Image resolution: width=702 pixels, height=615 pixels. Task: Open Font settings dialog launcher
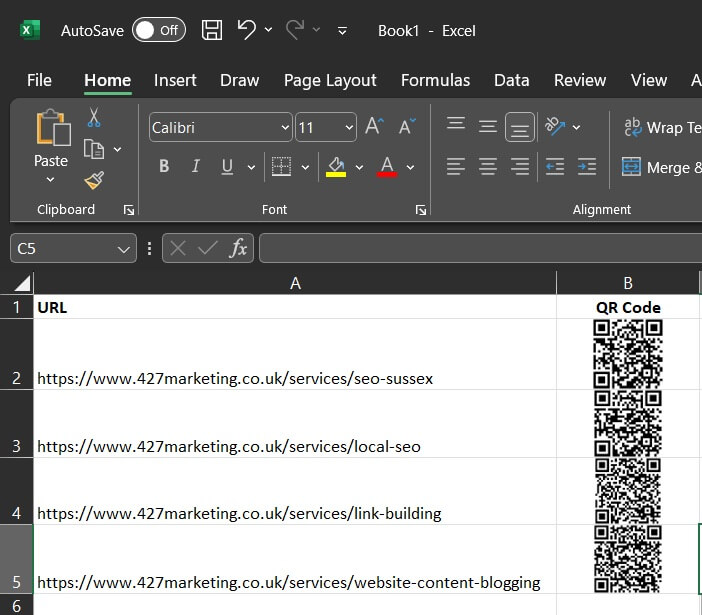(420, 210)
